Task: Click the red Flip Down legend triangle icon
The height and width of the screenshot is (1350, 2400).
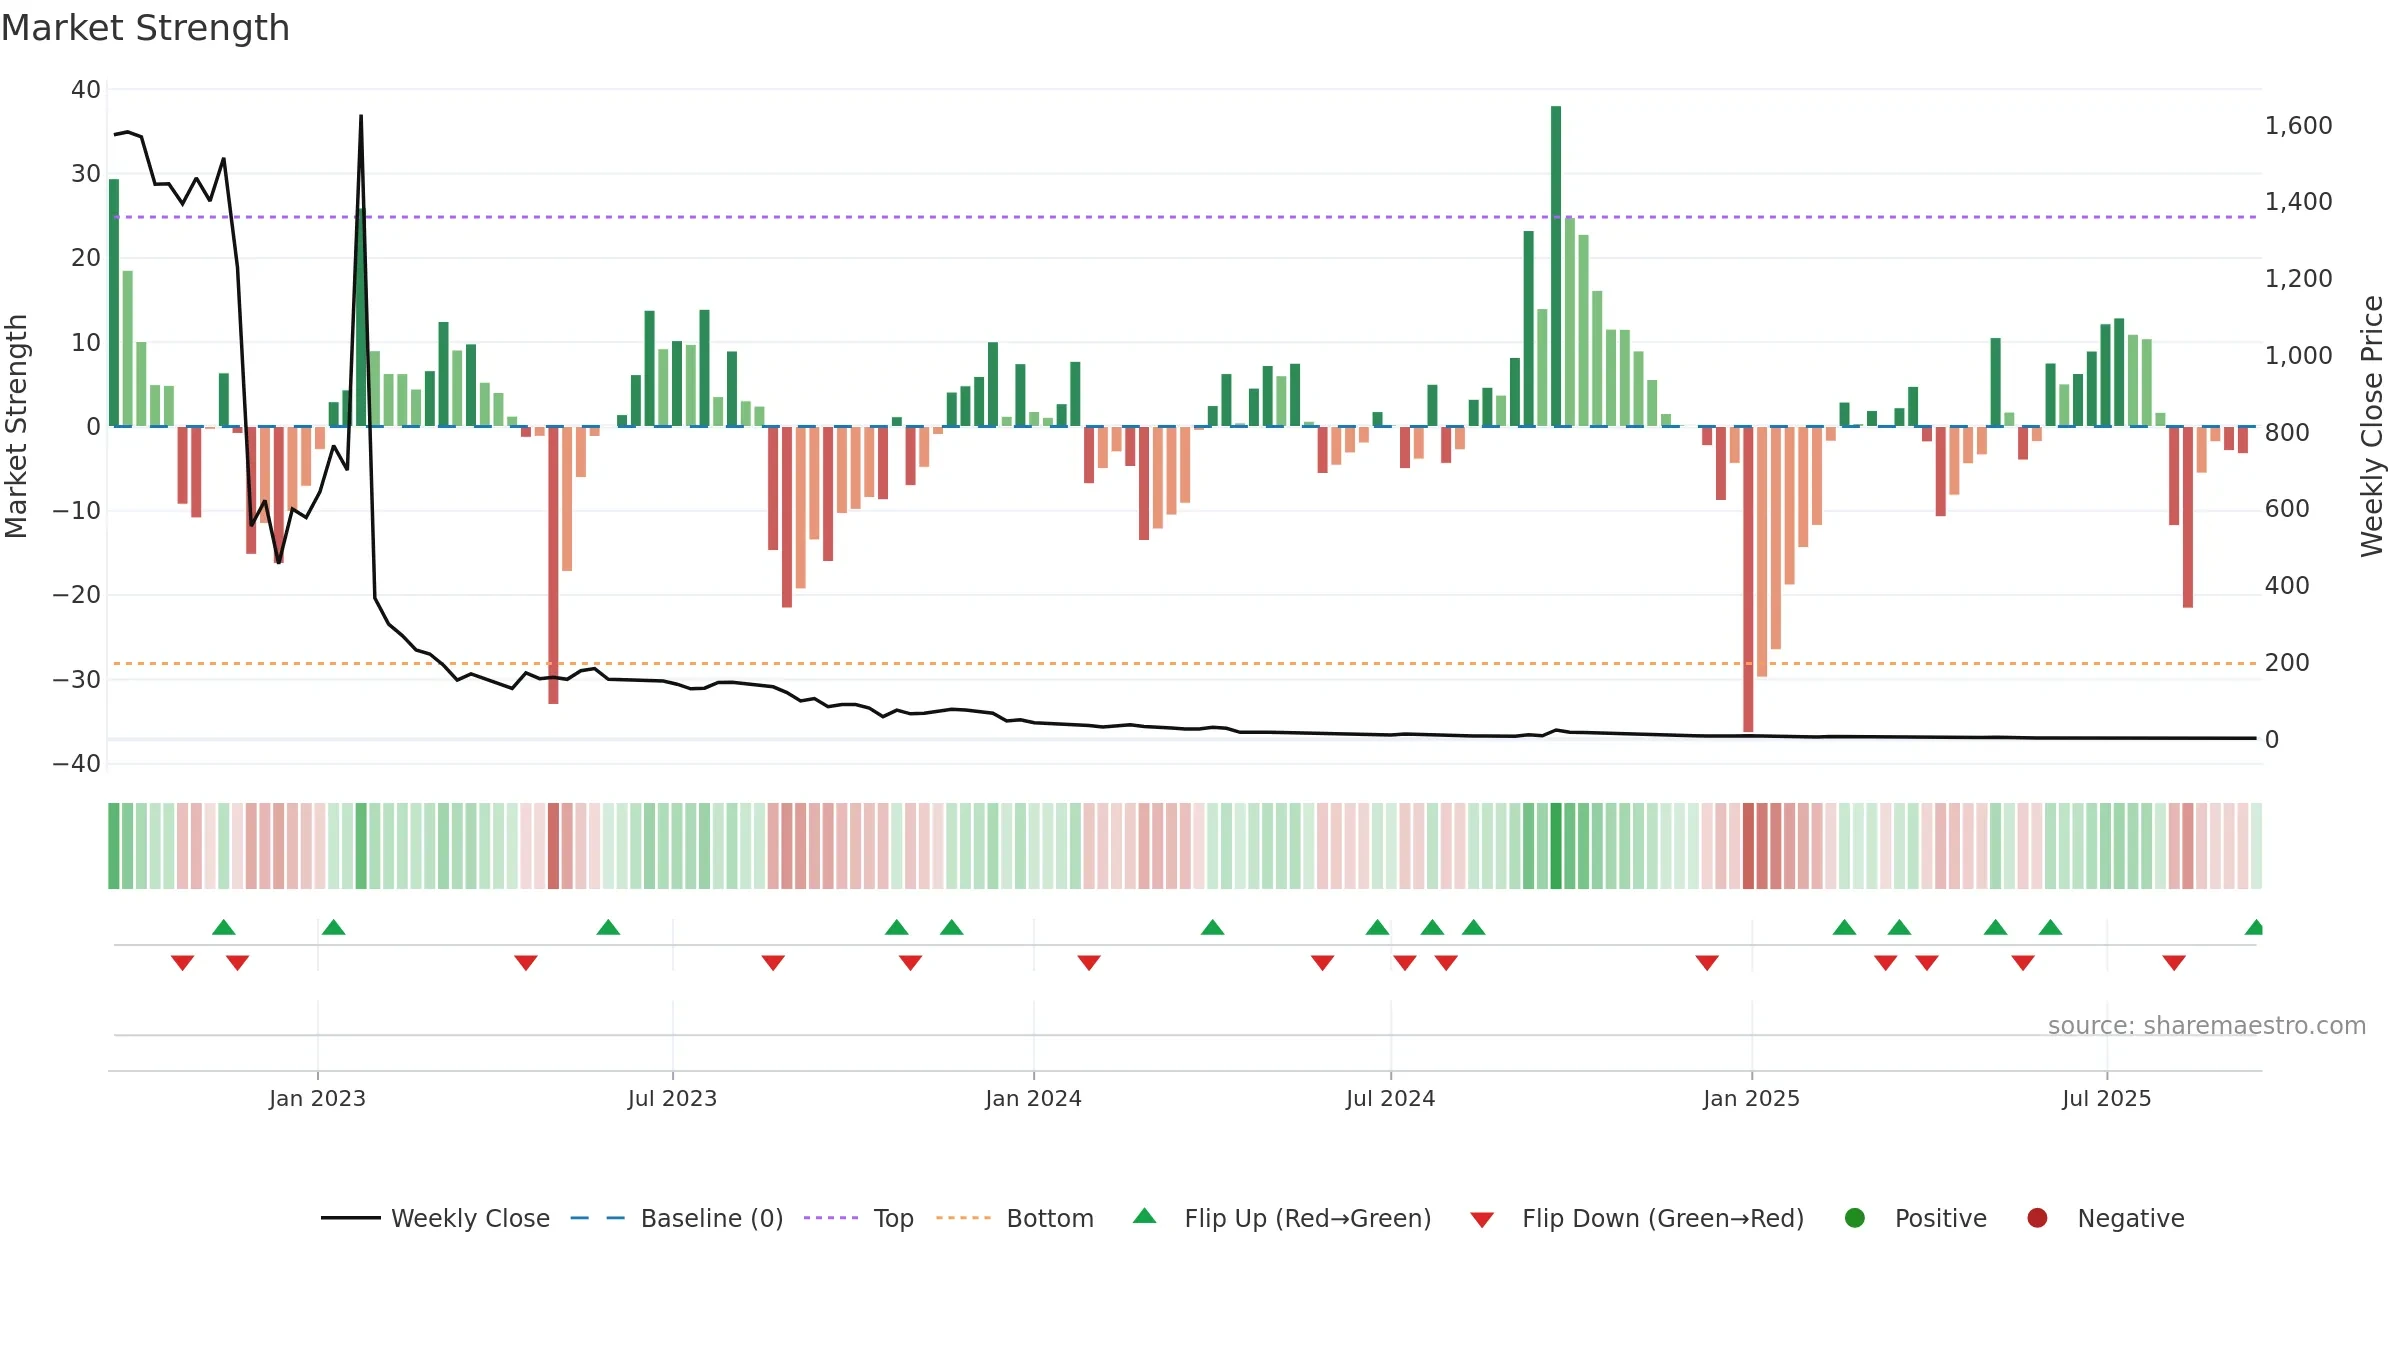Action: click(1482, 1220)
